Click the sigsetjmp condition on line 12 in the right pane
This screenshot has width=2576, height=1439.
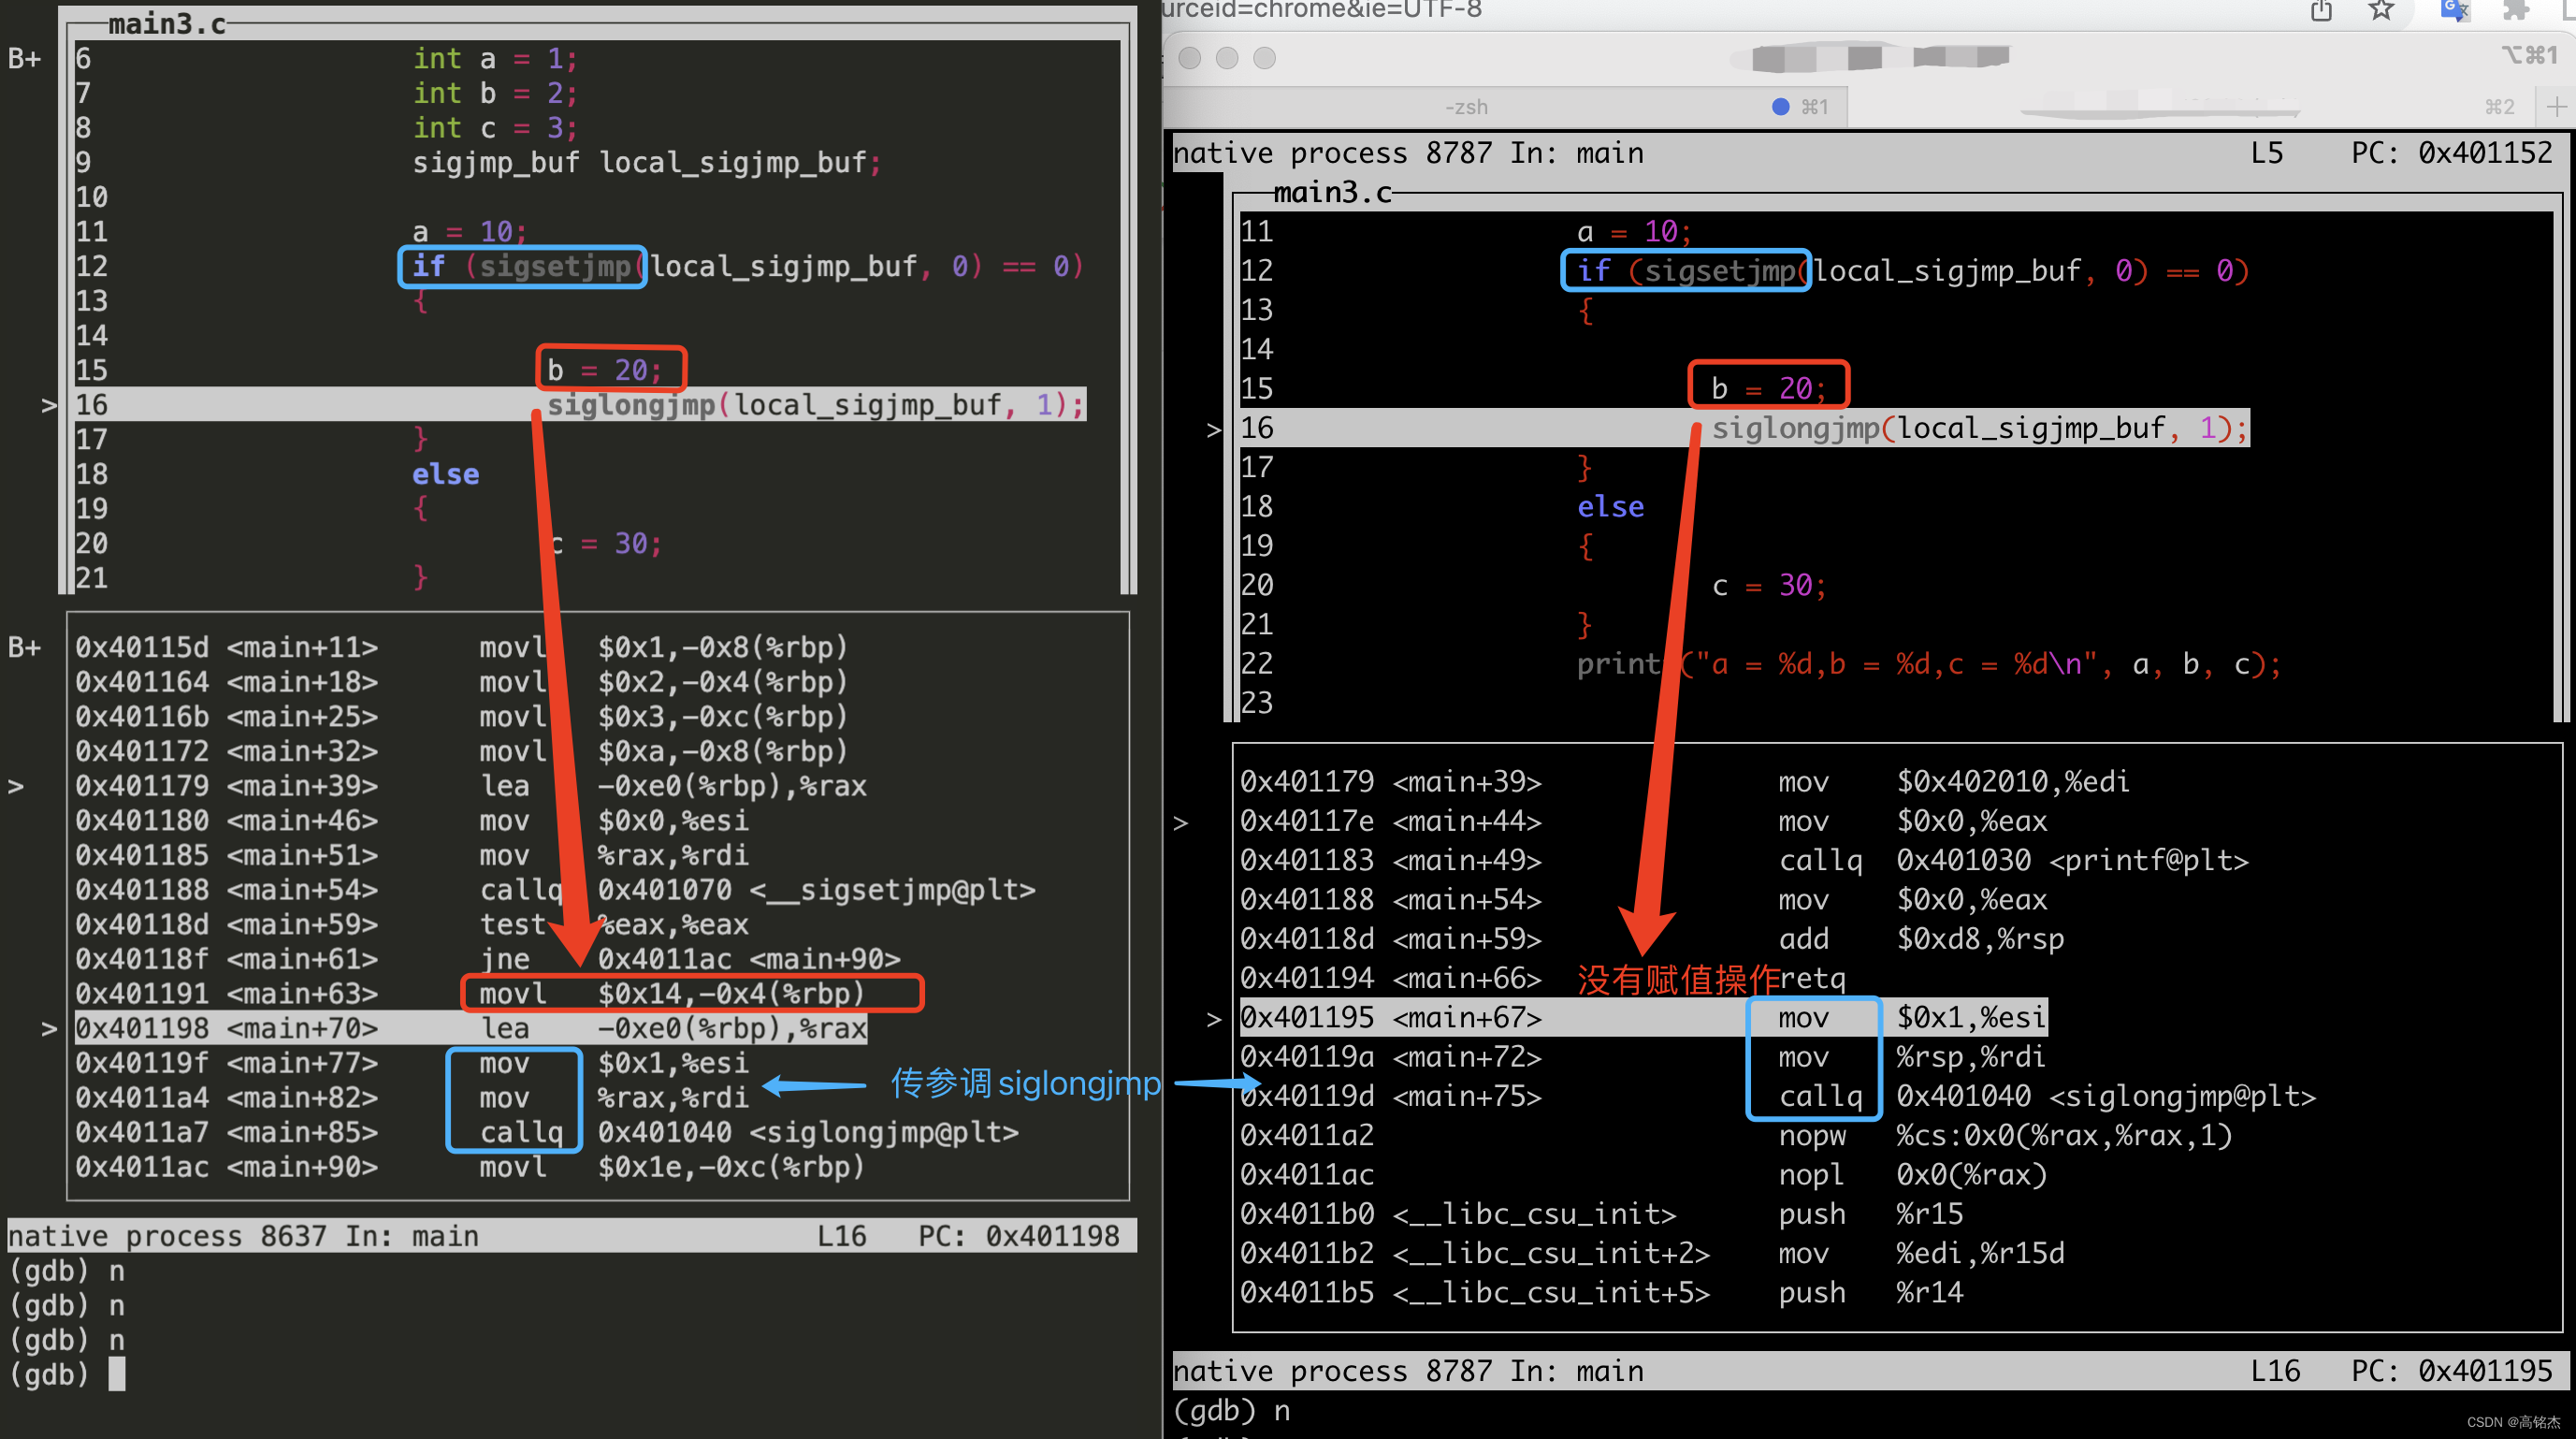pyautogui.click(x=1913, y=271)
